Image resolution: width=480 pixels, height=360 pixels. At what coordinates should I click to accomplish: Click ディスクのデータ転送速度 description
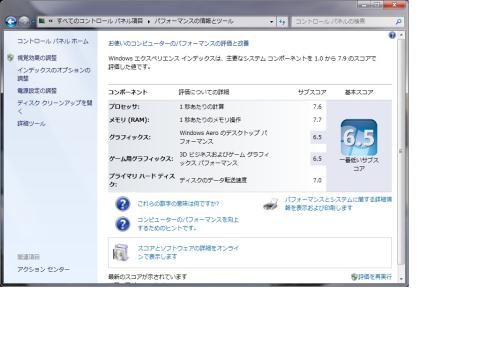213,180
